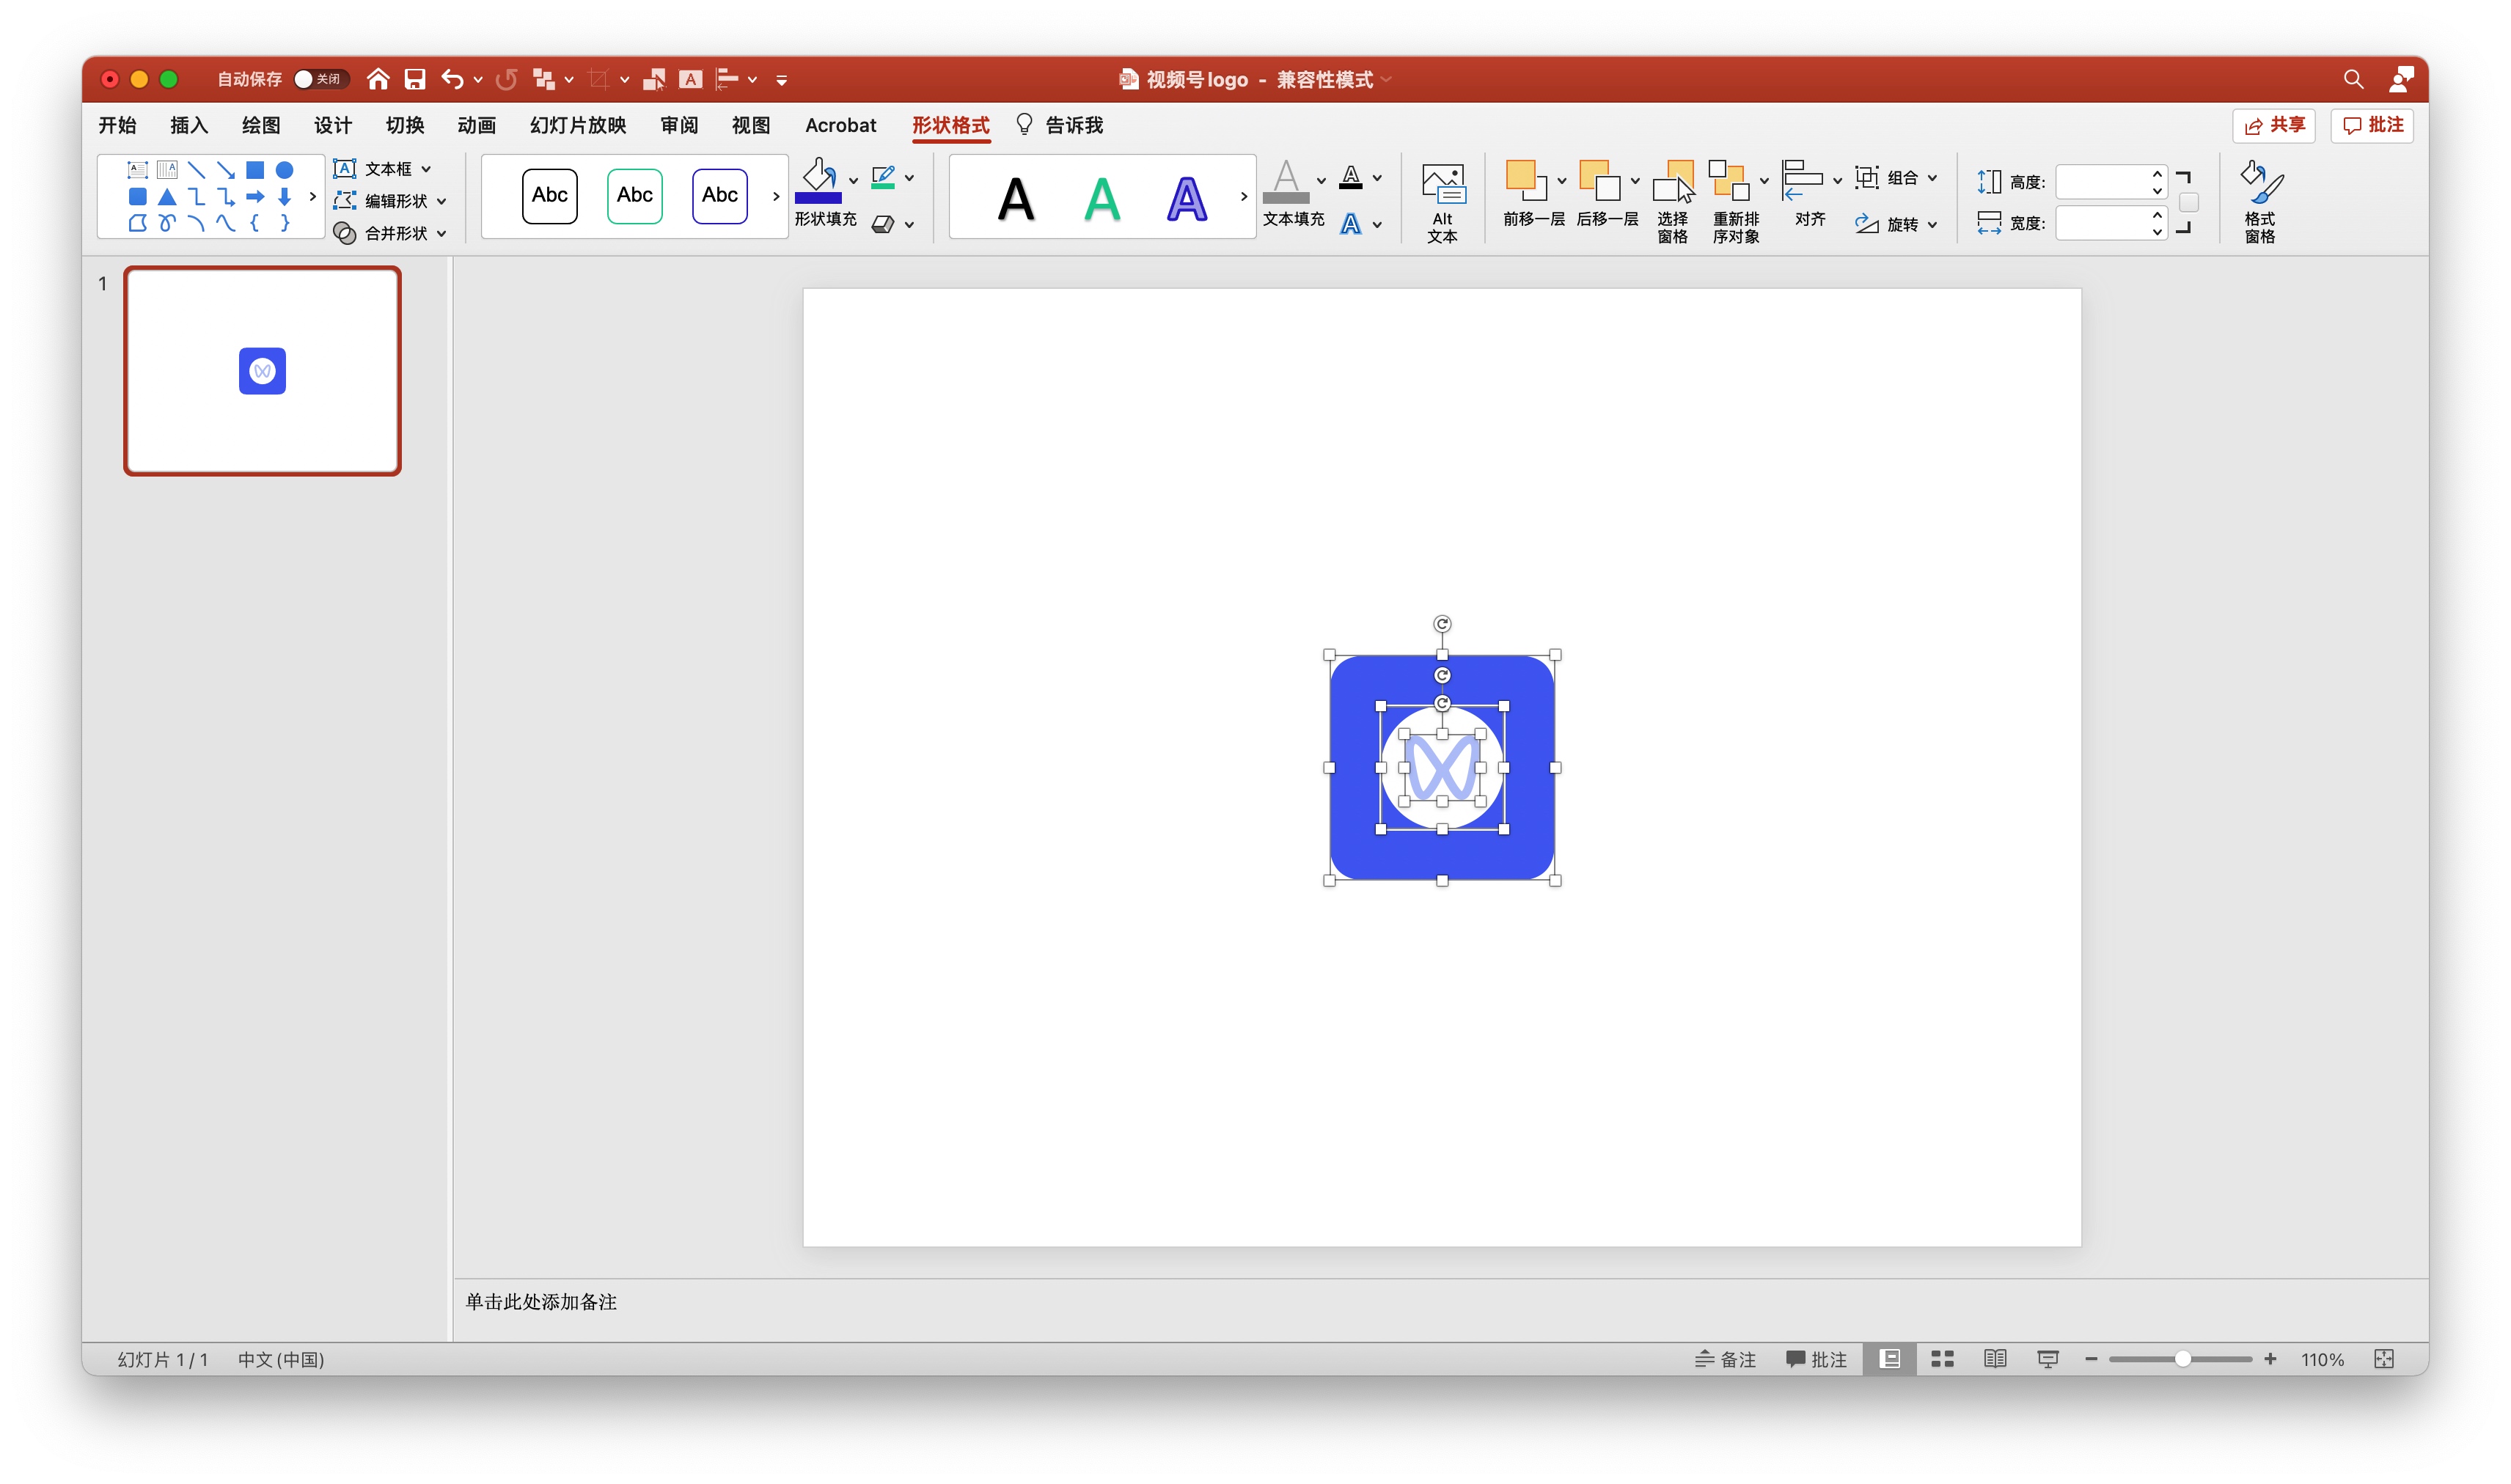Toggle the lock aspect ratio checkbox

[2188, 203]
